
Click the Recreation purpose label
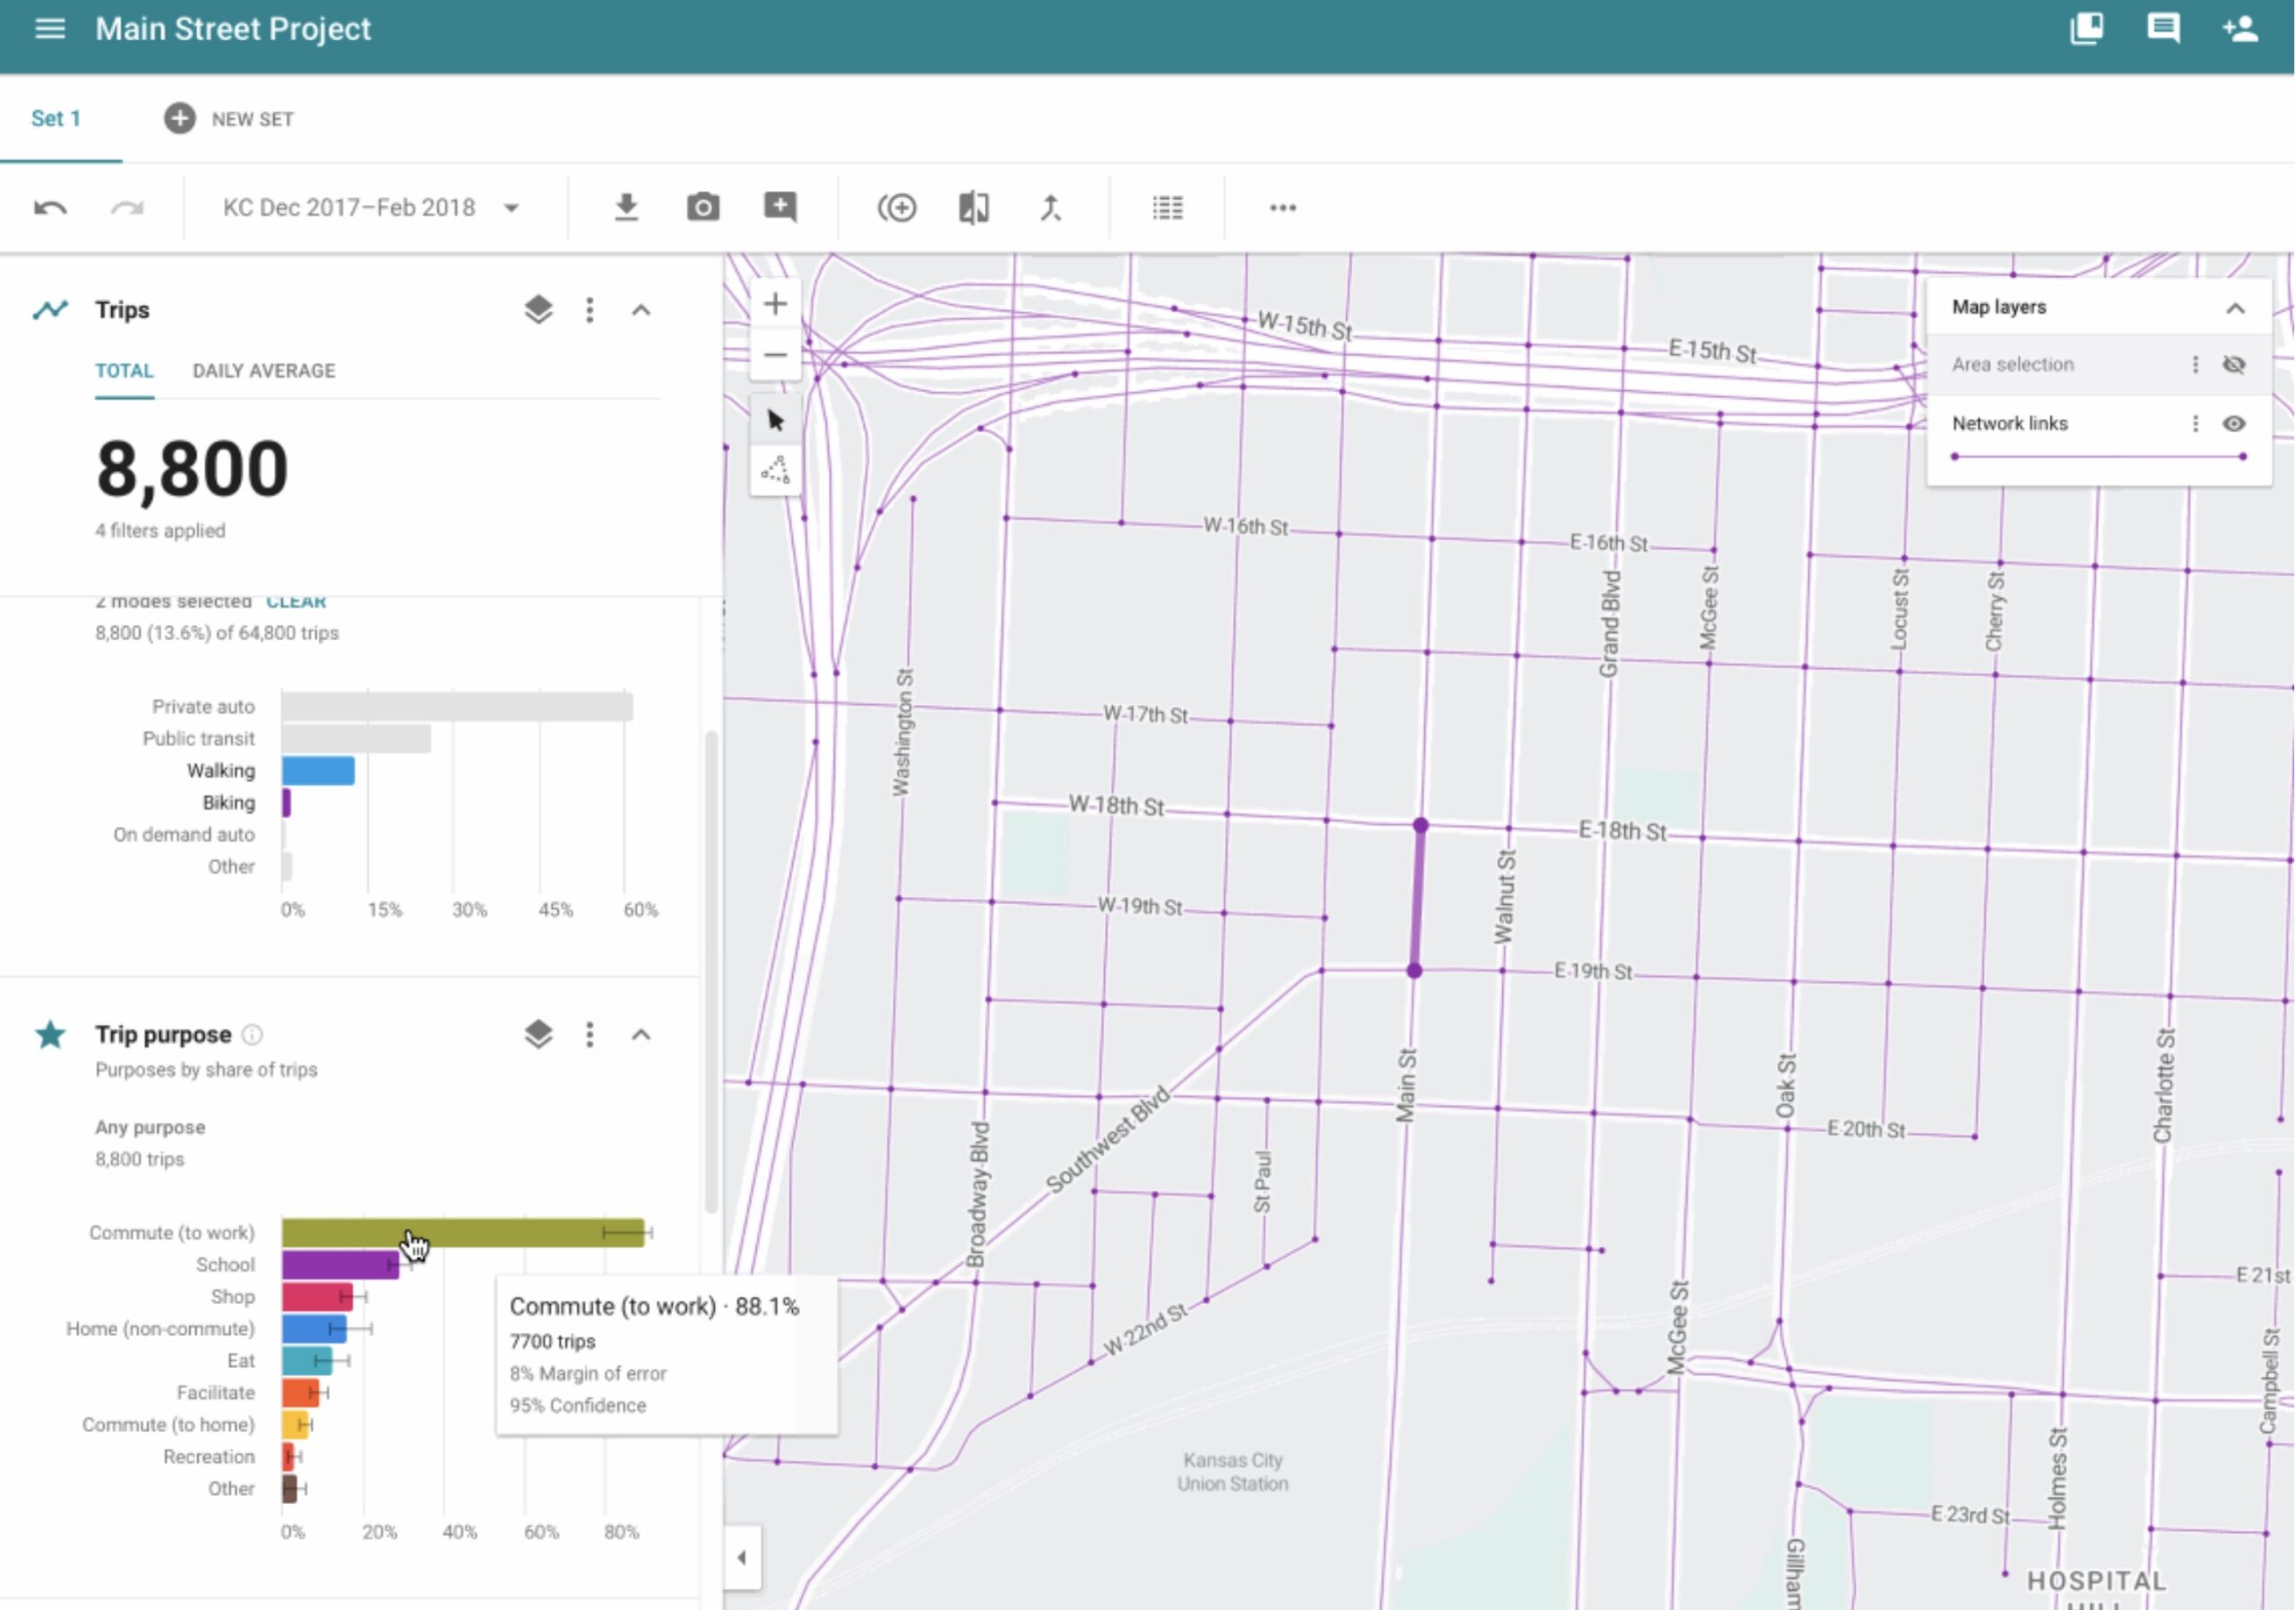point(209,1457)
